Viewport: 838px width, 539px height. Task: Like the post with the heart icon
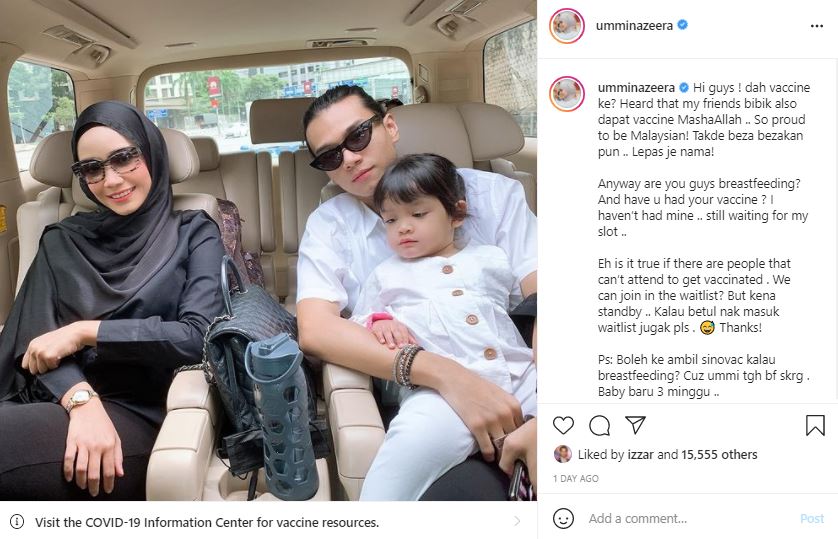coord(563,425)
